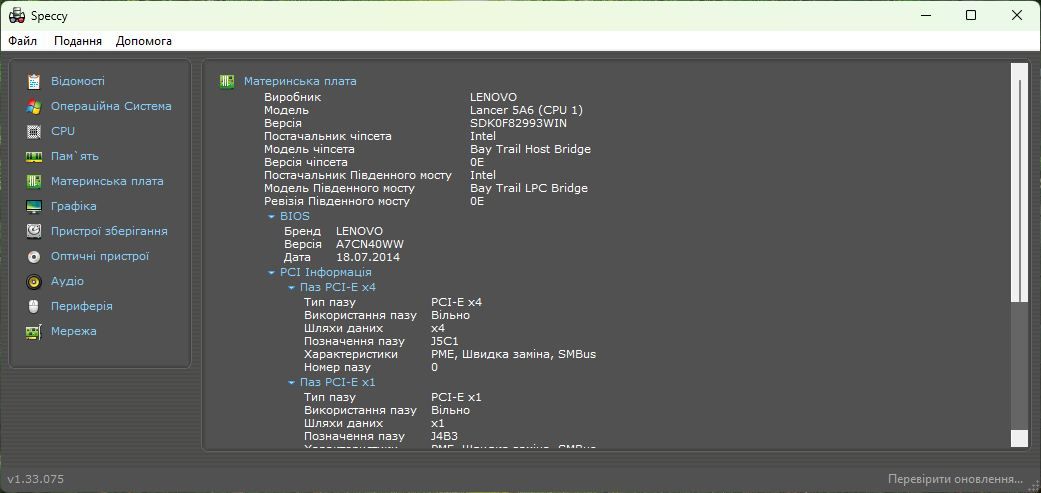
Task: Go to the Відомості section
Action: tap(78, 81)
